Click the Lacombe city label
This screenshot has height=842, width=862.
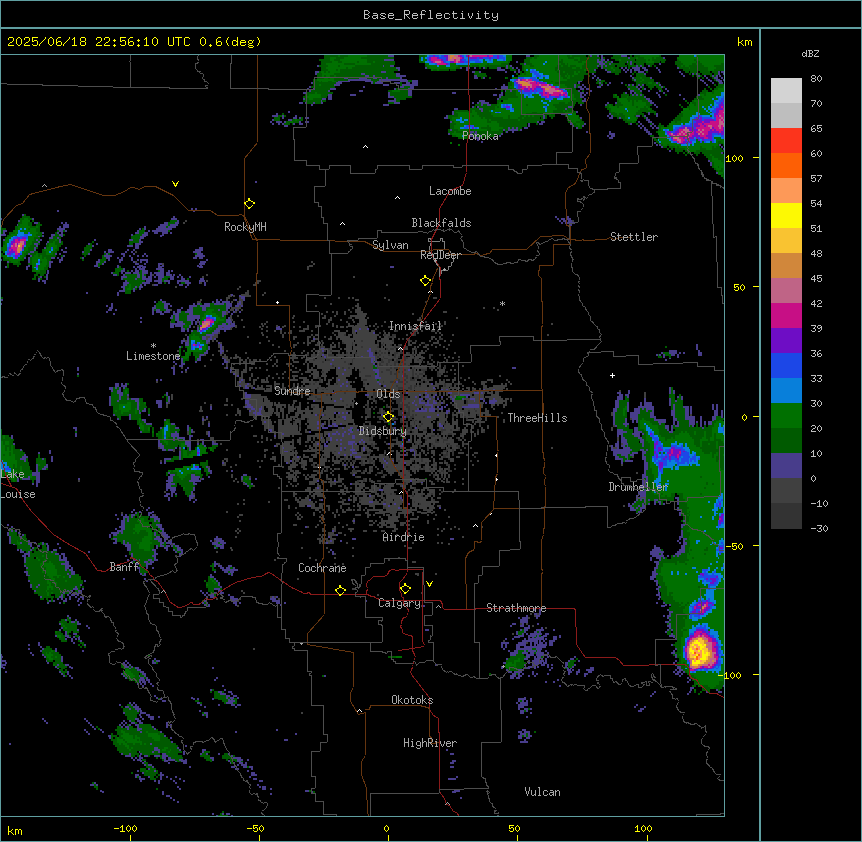(450, 191)
